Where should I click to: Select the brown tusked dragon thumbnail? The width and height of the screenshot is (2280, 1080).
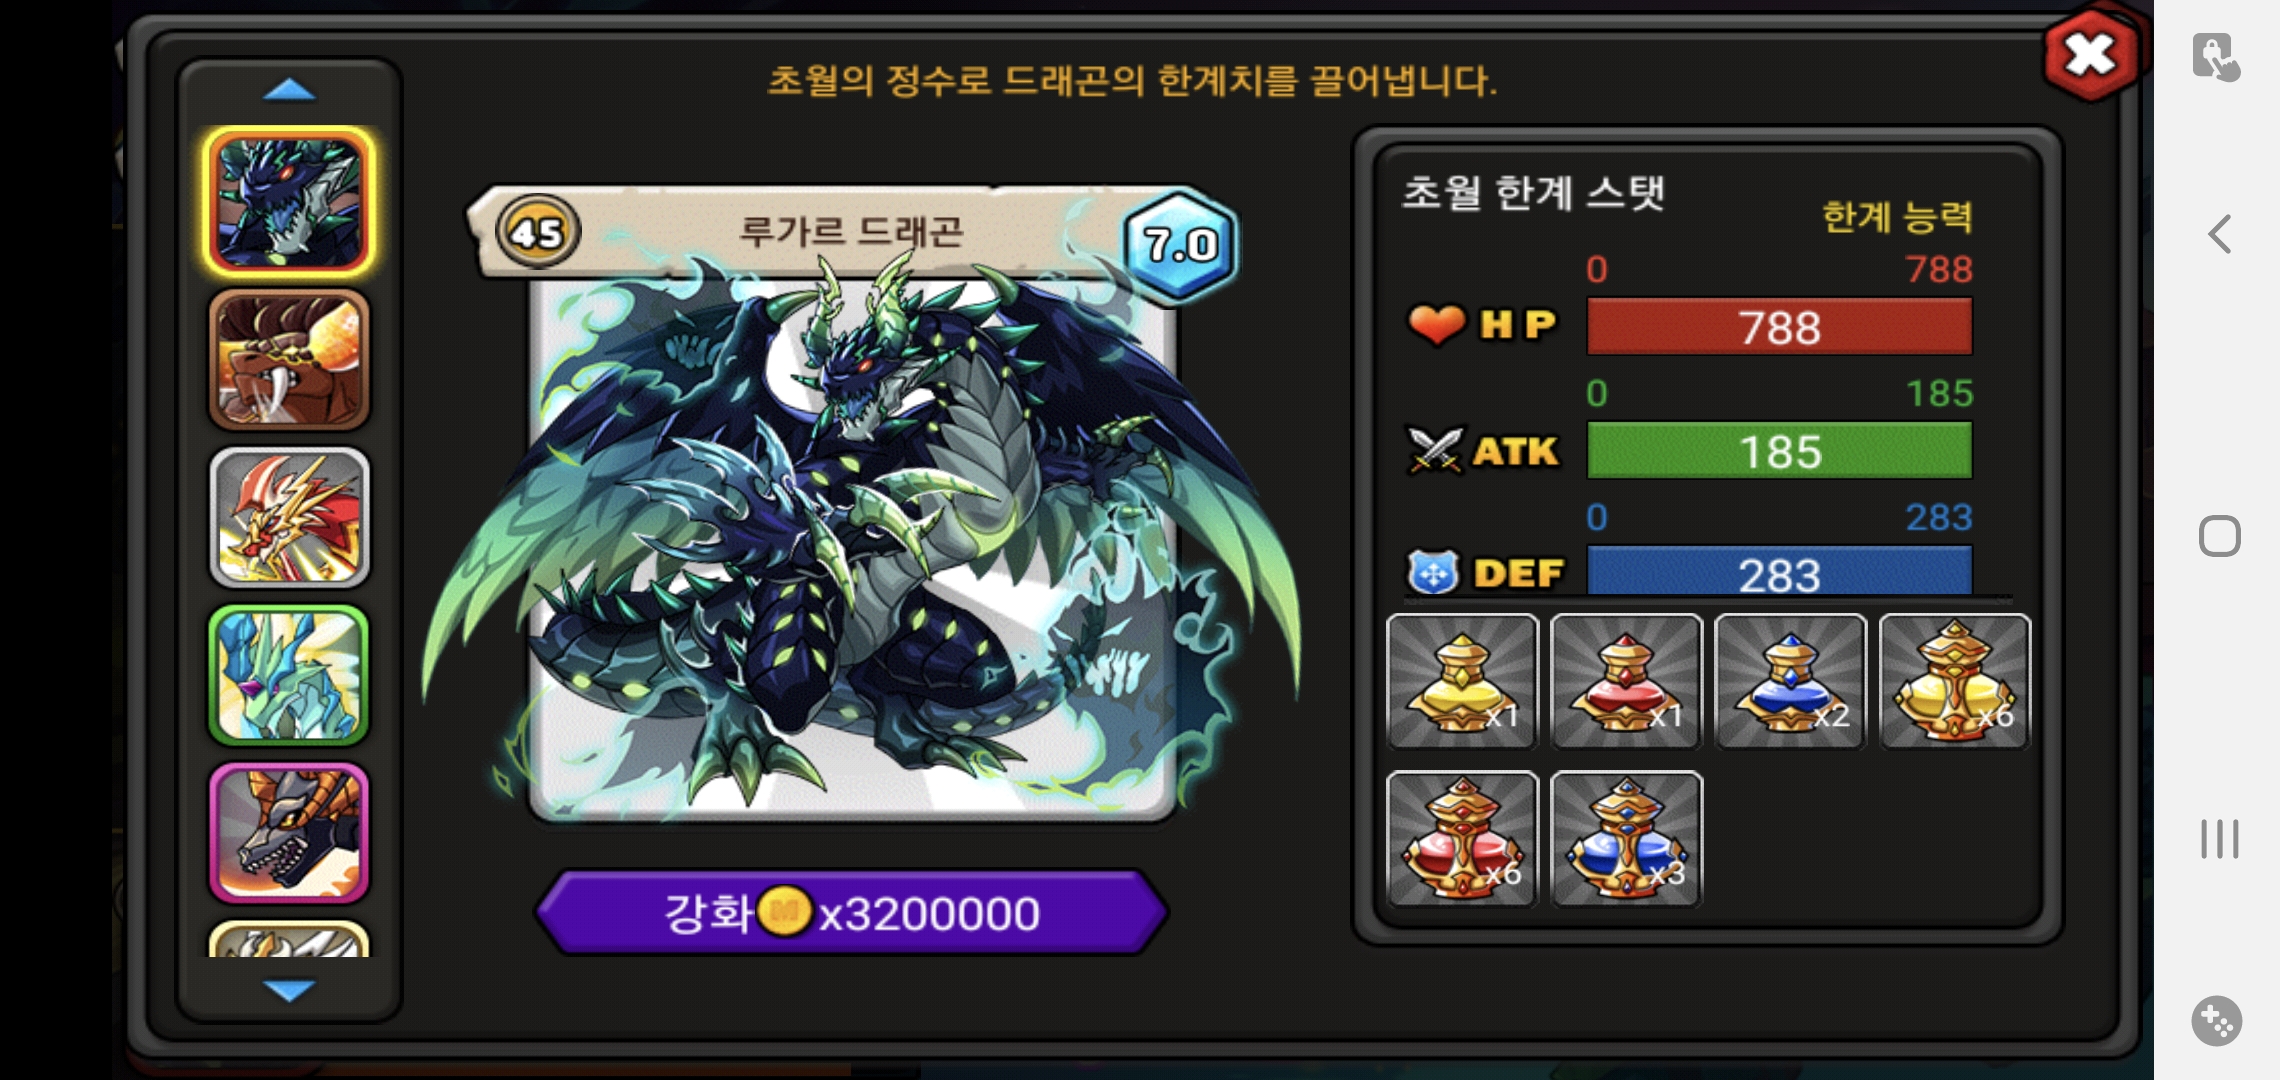(x=289, y=360)
